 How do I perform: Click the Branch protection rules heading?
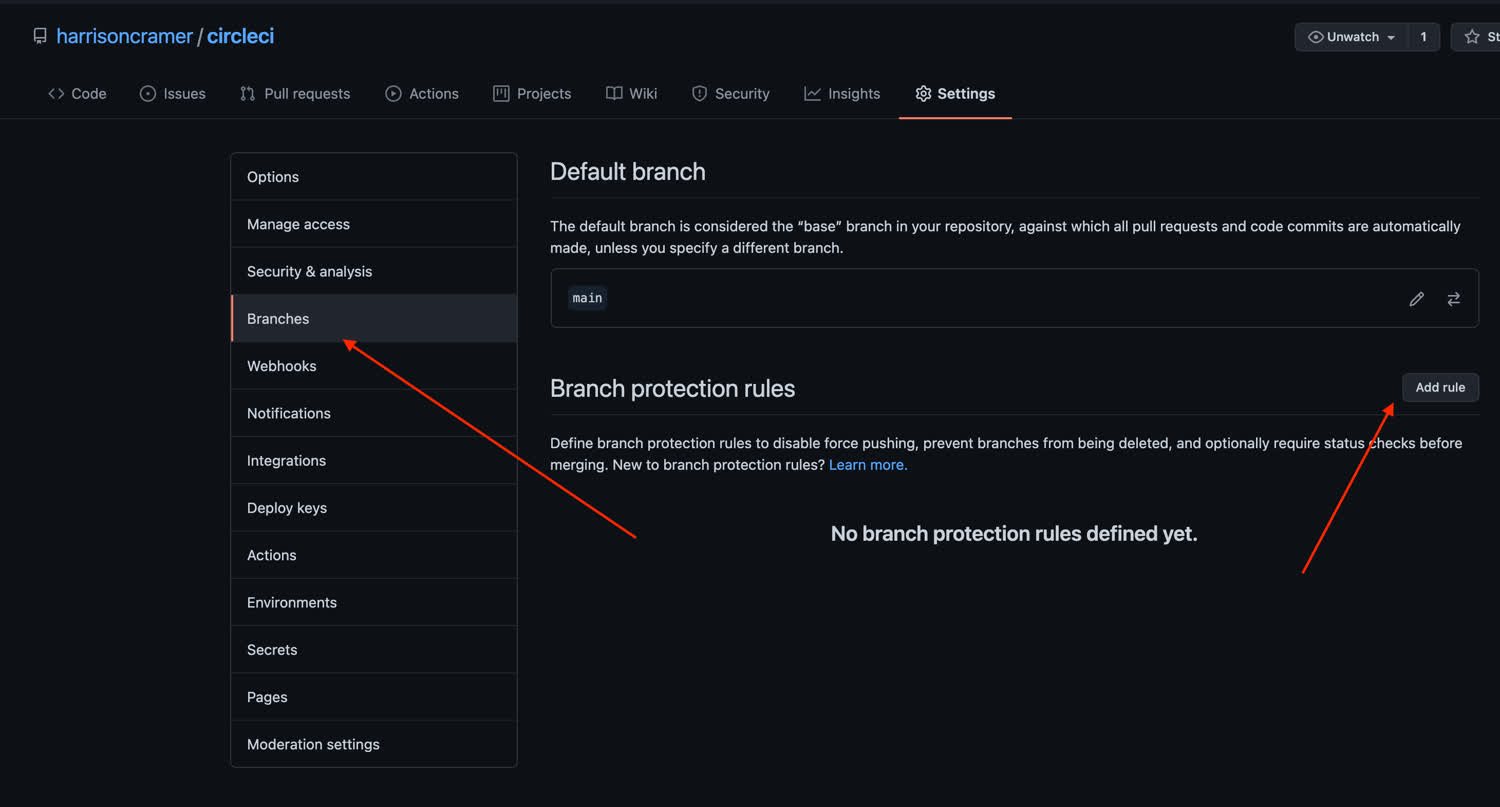[673, 389]
